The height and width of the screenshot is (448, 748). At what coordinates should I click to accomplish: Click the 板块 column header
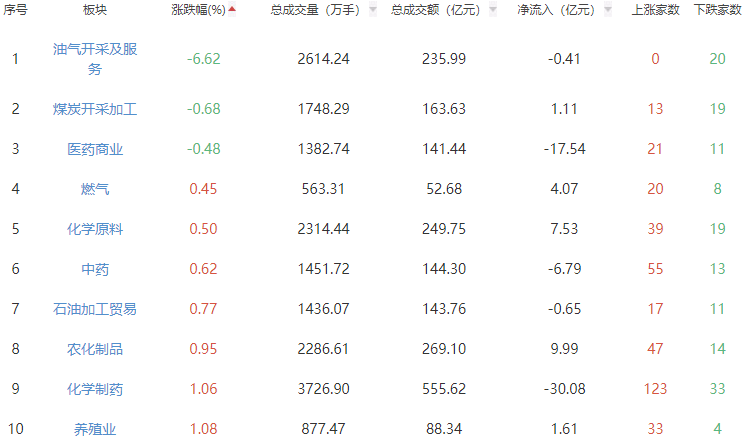point(95,10)
